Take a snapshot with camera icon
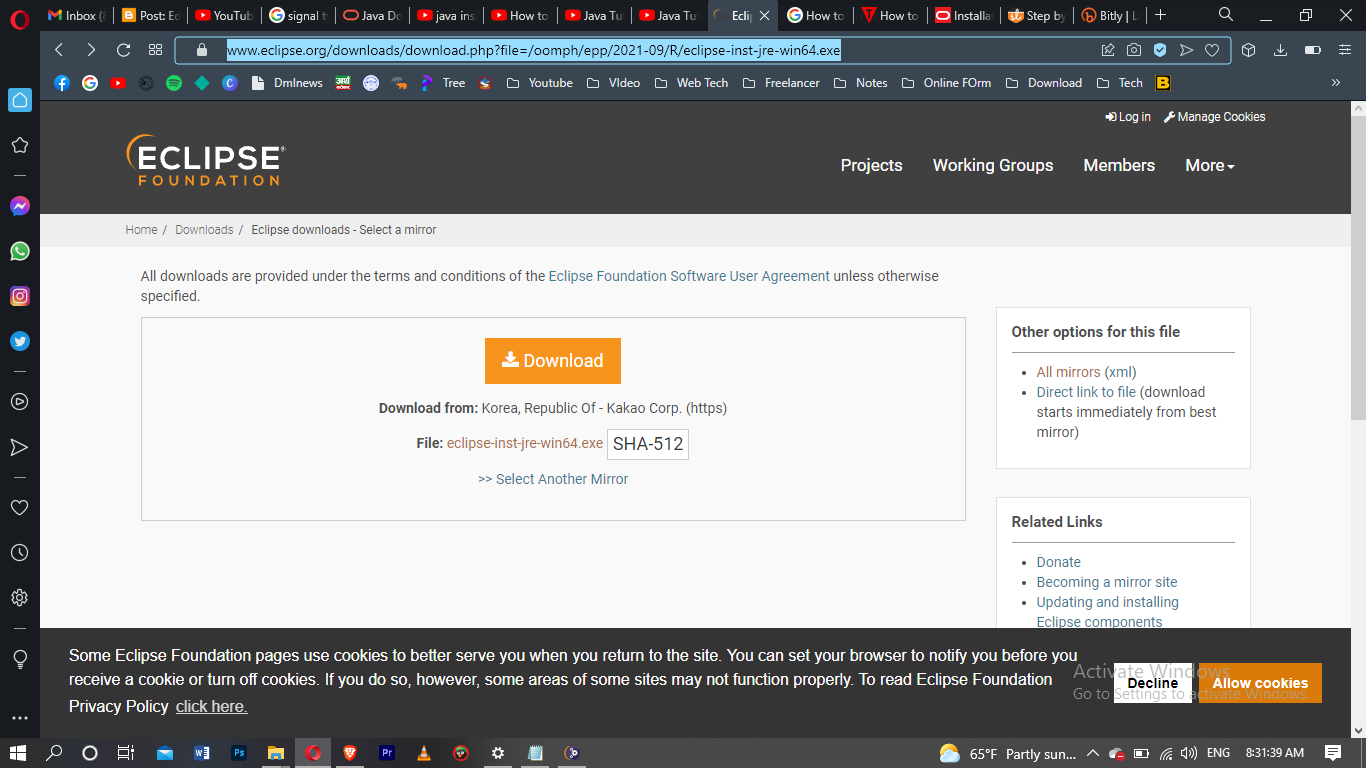 tap(1134, 50)
